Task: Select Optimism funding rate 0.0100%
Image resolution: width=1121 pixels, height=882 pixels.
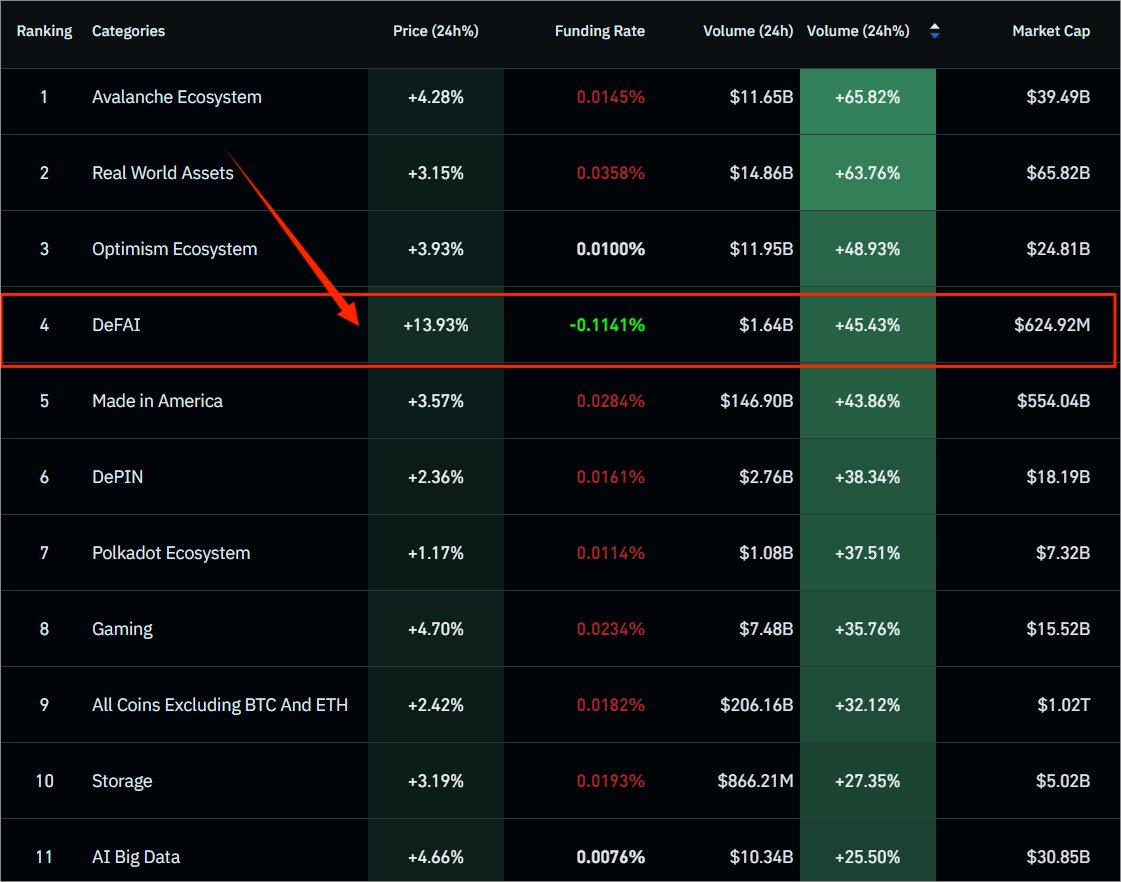Action: pos(611,249)
